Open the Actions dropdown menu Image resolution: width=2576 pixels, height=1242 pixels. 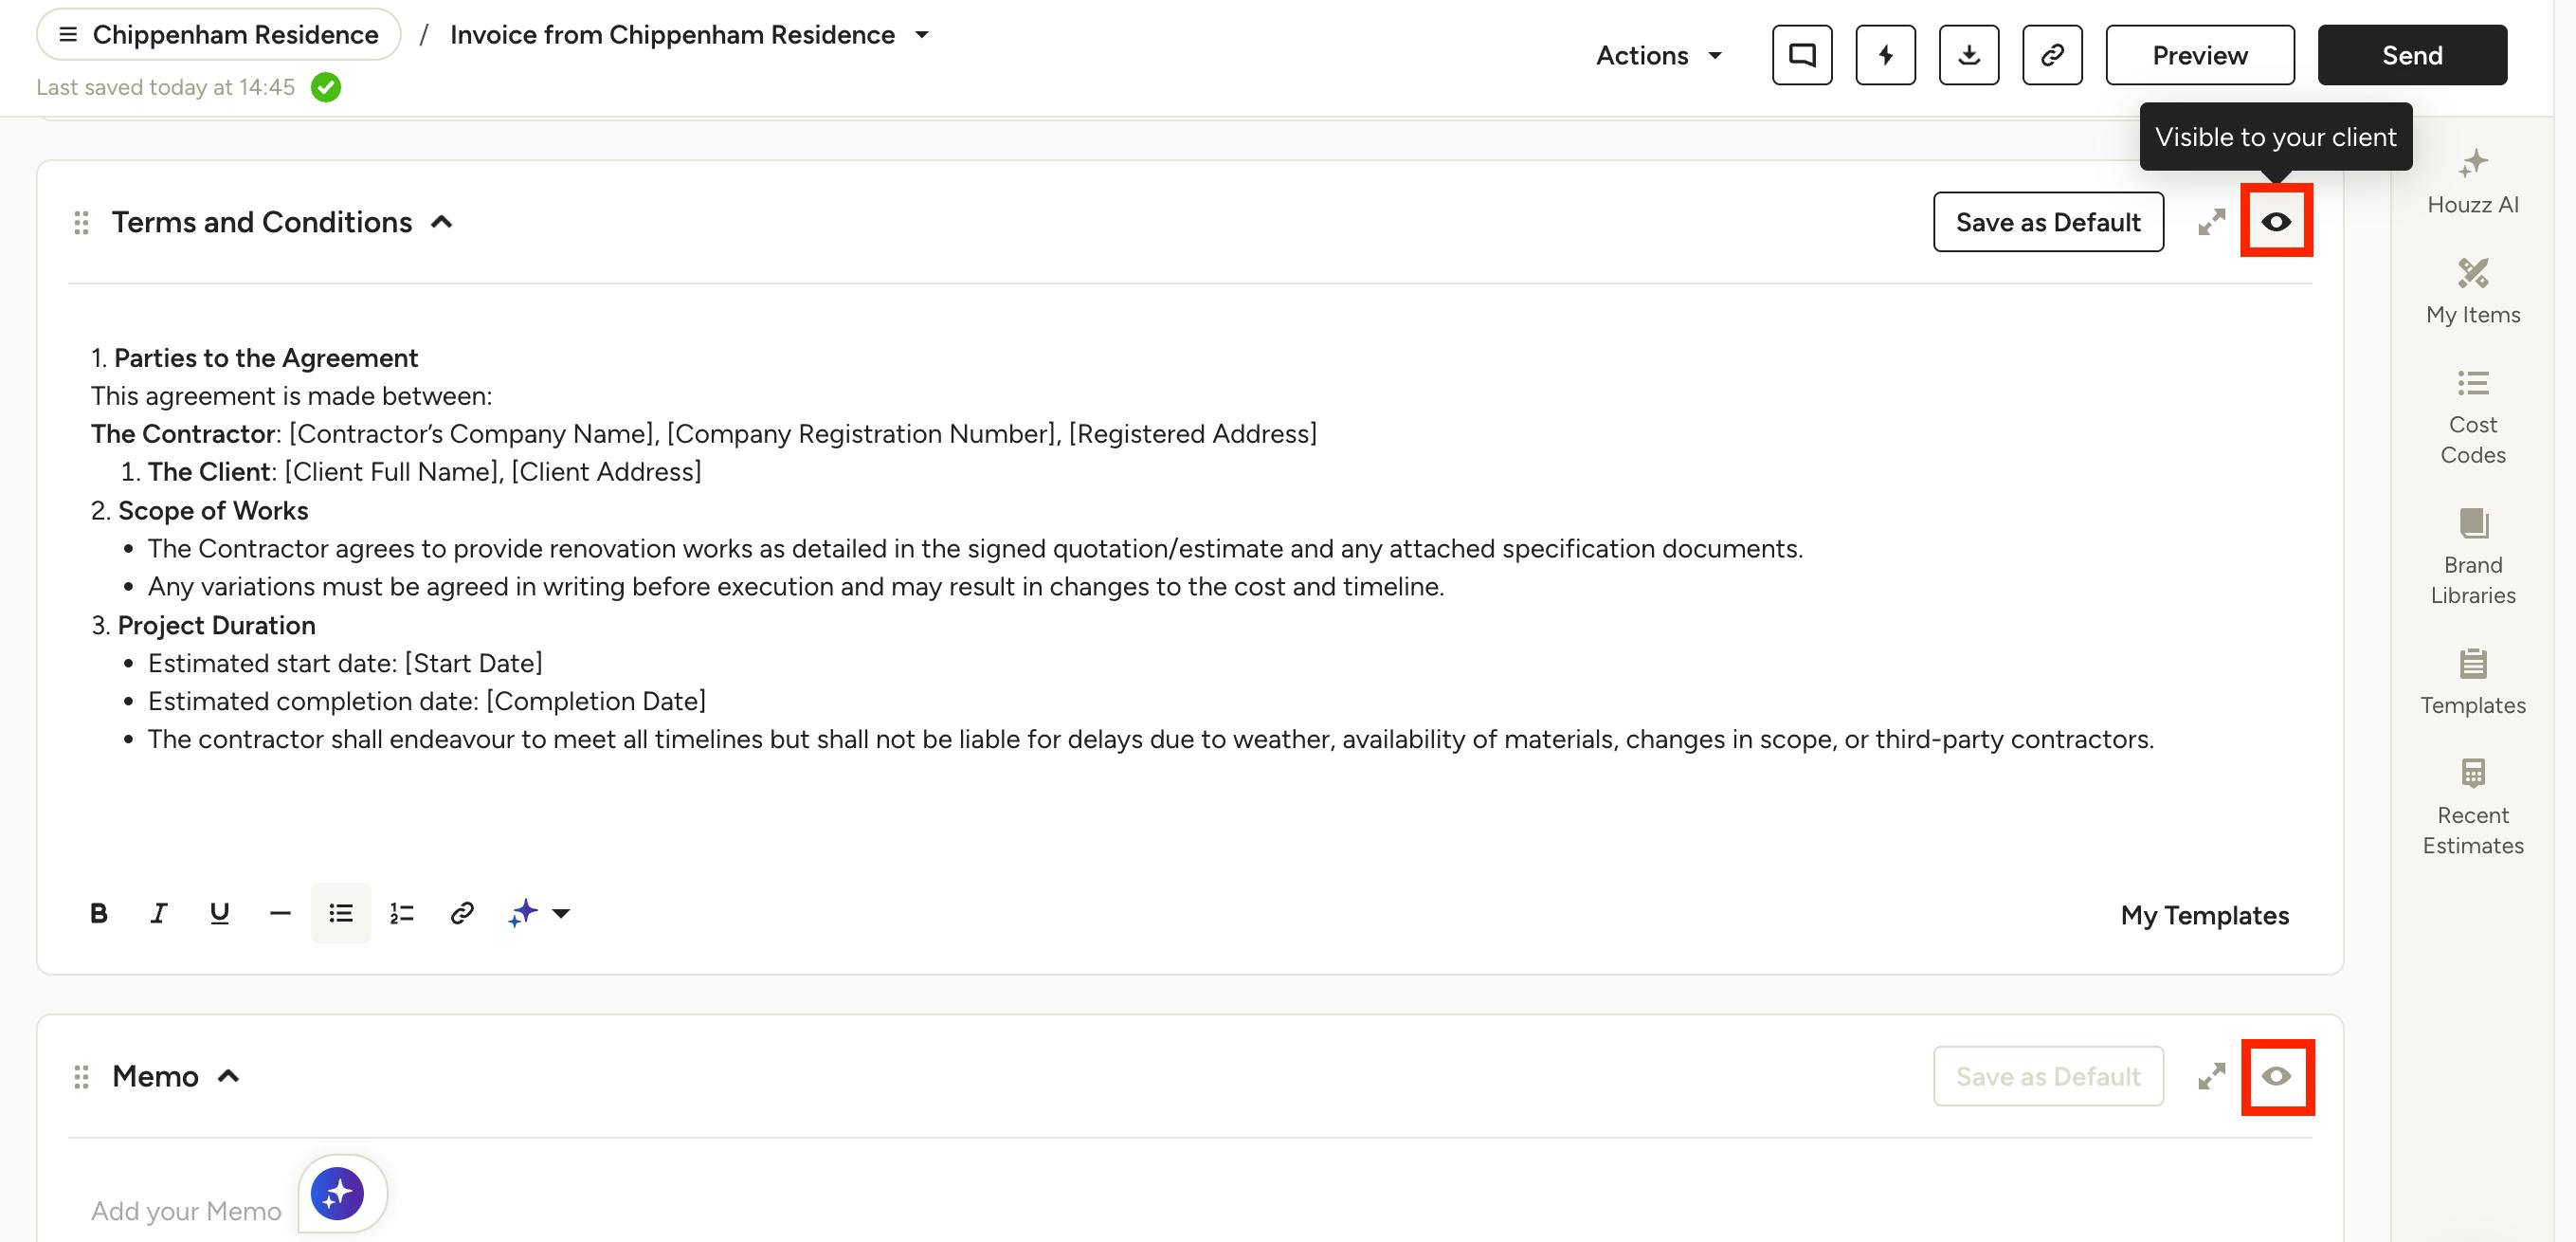1658,55
